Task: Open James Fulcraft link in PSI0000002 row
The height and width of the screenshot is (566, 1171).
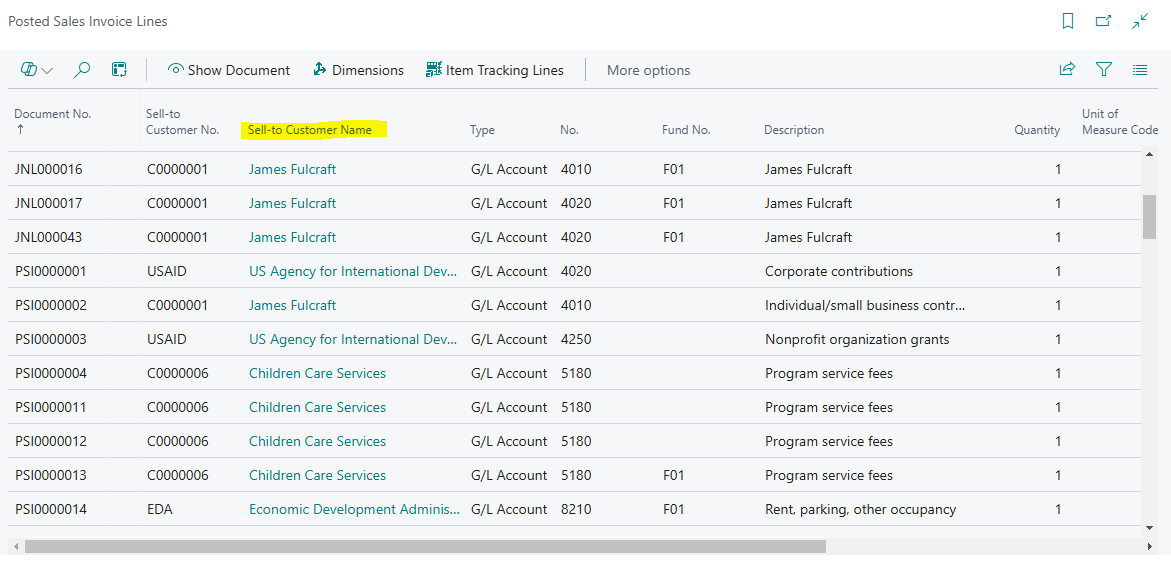Action: [x=293, y=305]
